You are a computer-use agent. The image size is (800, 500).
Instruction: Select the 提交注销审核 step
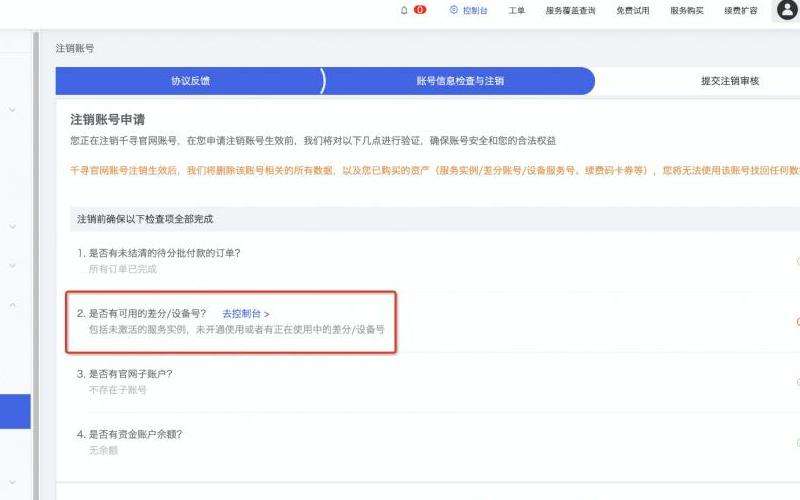click(x=729, y=81)
